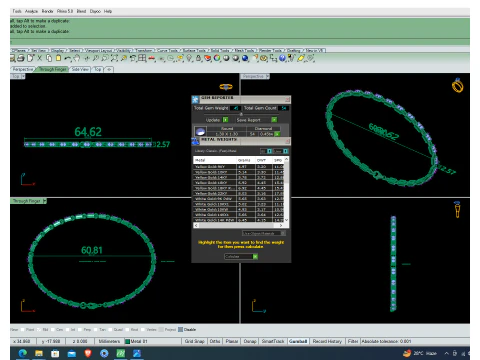Screen dimensions: 480x360
Task: Open the Help menu
Action: (x=108, y=11)
